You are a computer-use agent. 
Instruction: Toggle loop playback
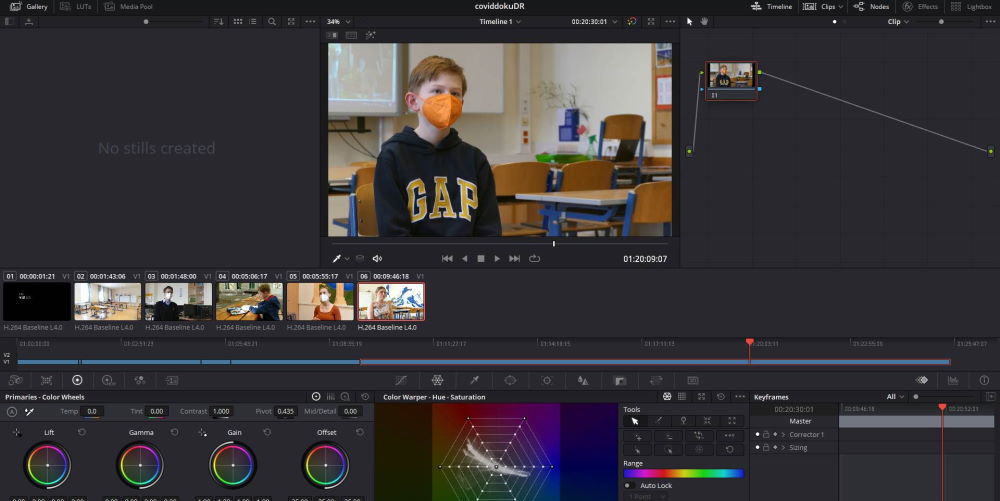click(x=534, y=259)
